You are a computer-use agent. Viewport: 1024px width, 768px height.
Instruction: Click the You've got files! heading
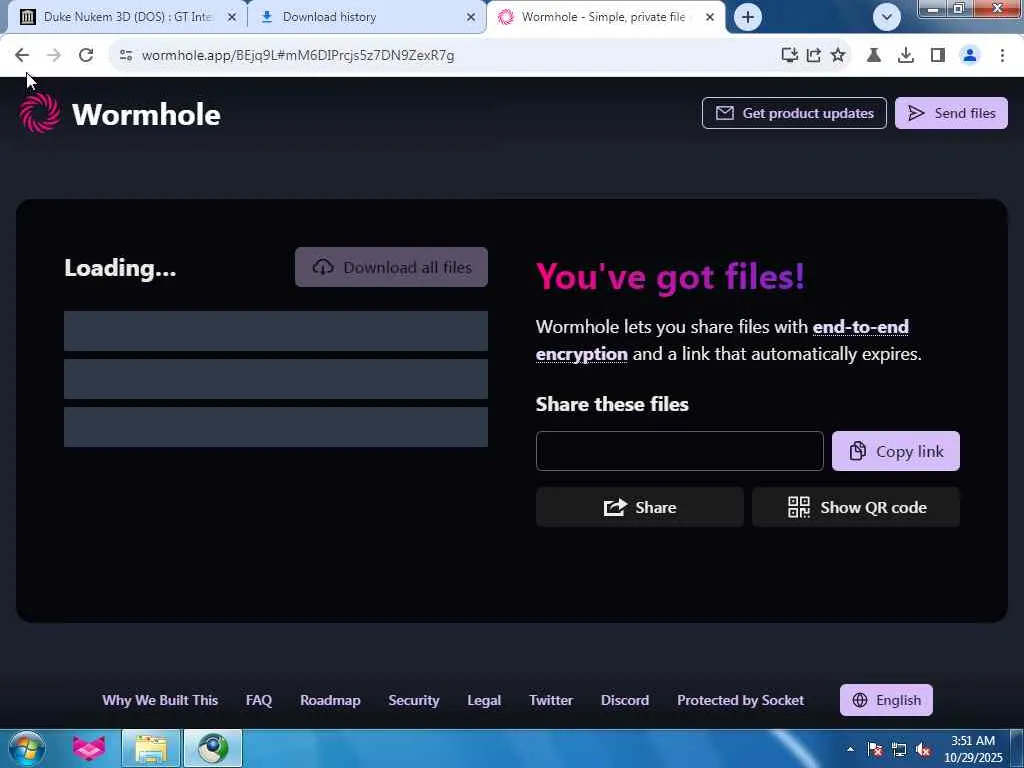click(670, 277)
